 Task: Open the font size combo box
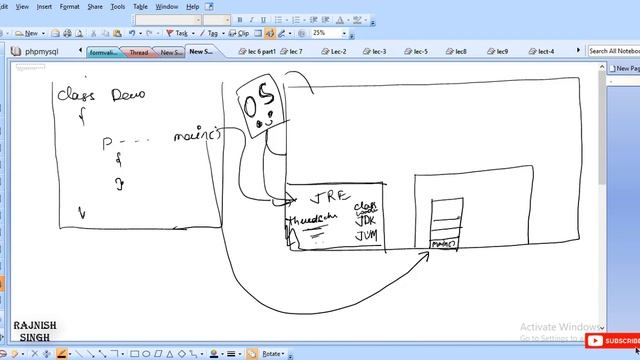[x=217, y=20]
